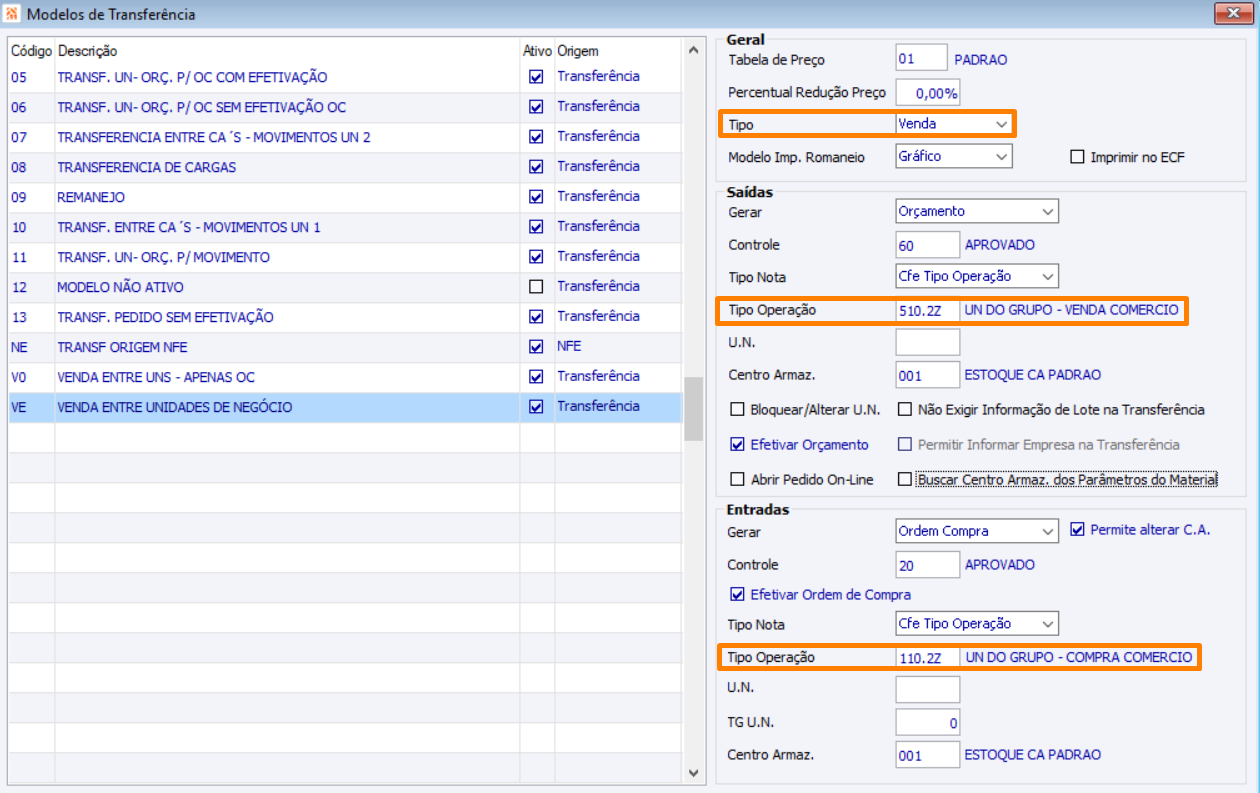Click the NFE origin cell
This screenshot has width=1260, height=793.
618,347
